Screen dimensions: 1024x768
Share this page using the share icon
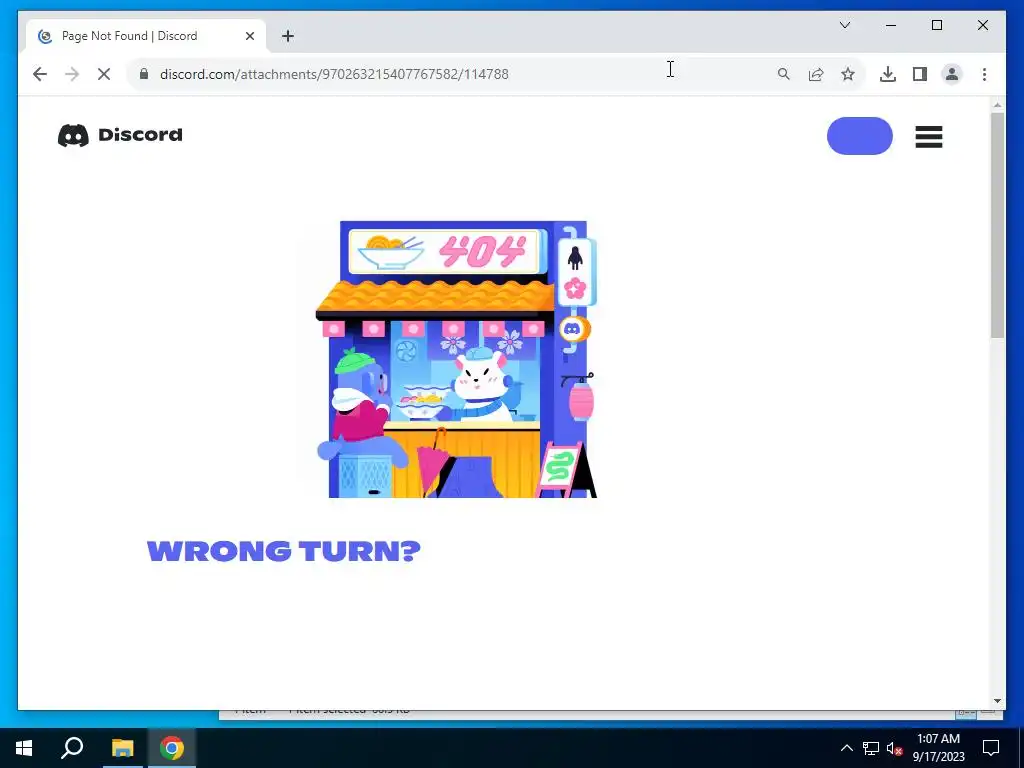coord(816,74)
